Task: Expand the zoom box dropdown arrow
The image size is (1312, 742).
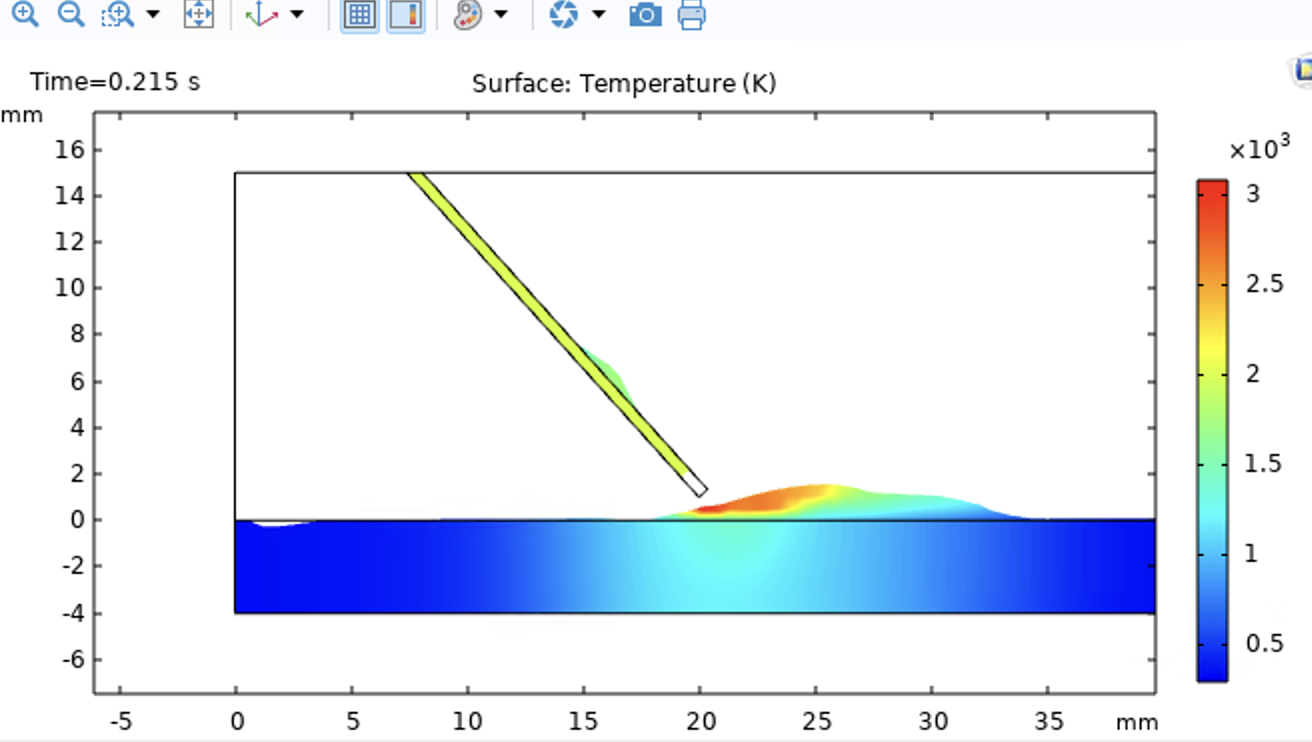Action: [152, 14]
